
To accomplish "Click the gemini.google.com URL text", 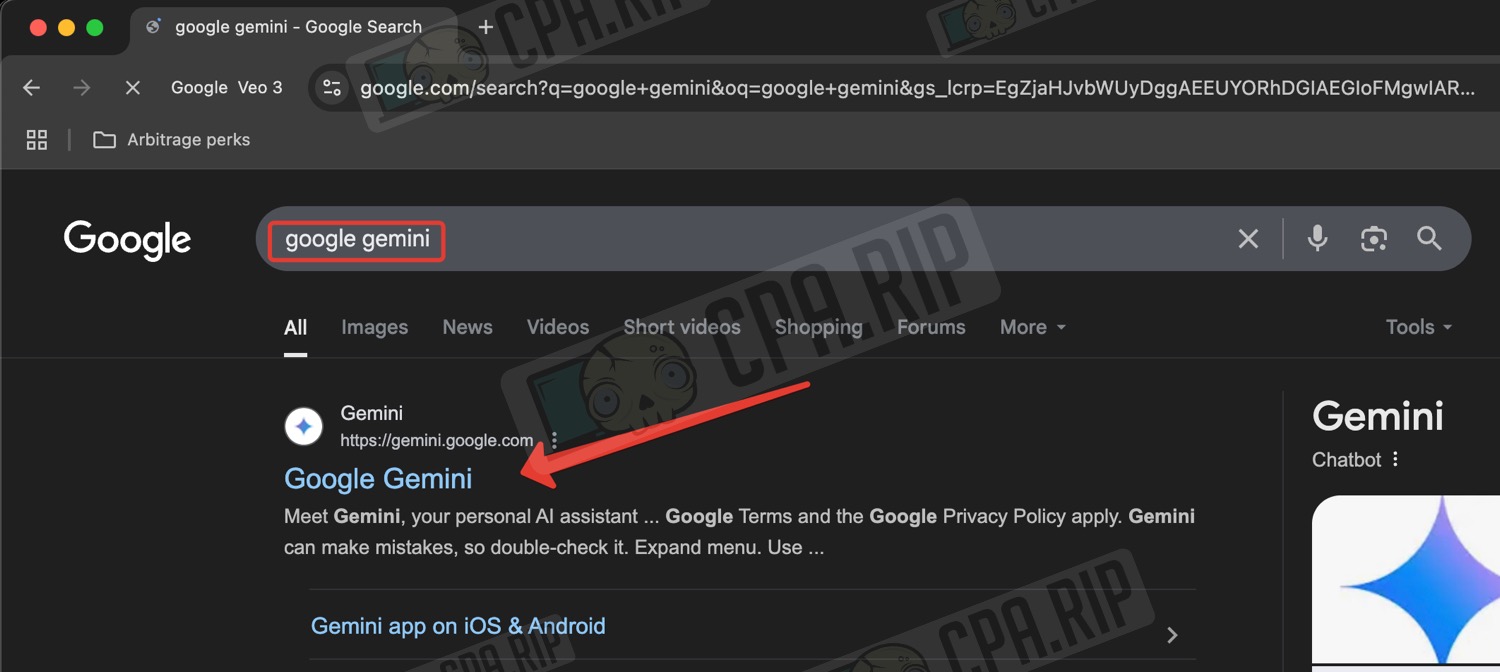I will (437, 440).
